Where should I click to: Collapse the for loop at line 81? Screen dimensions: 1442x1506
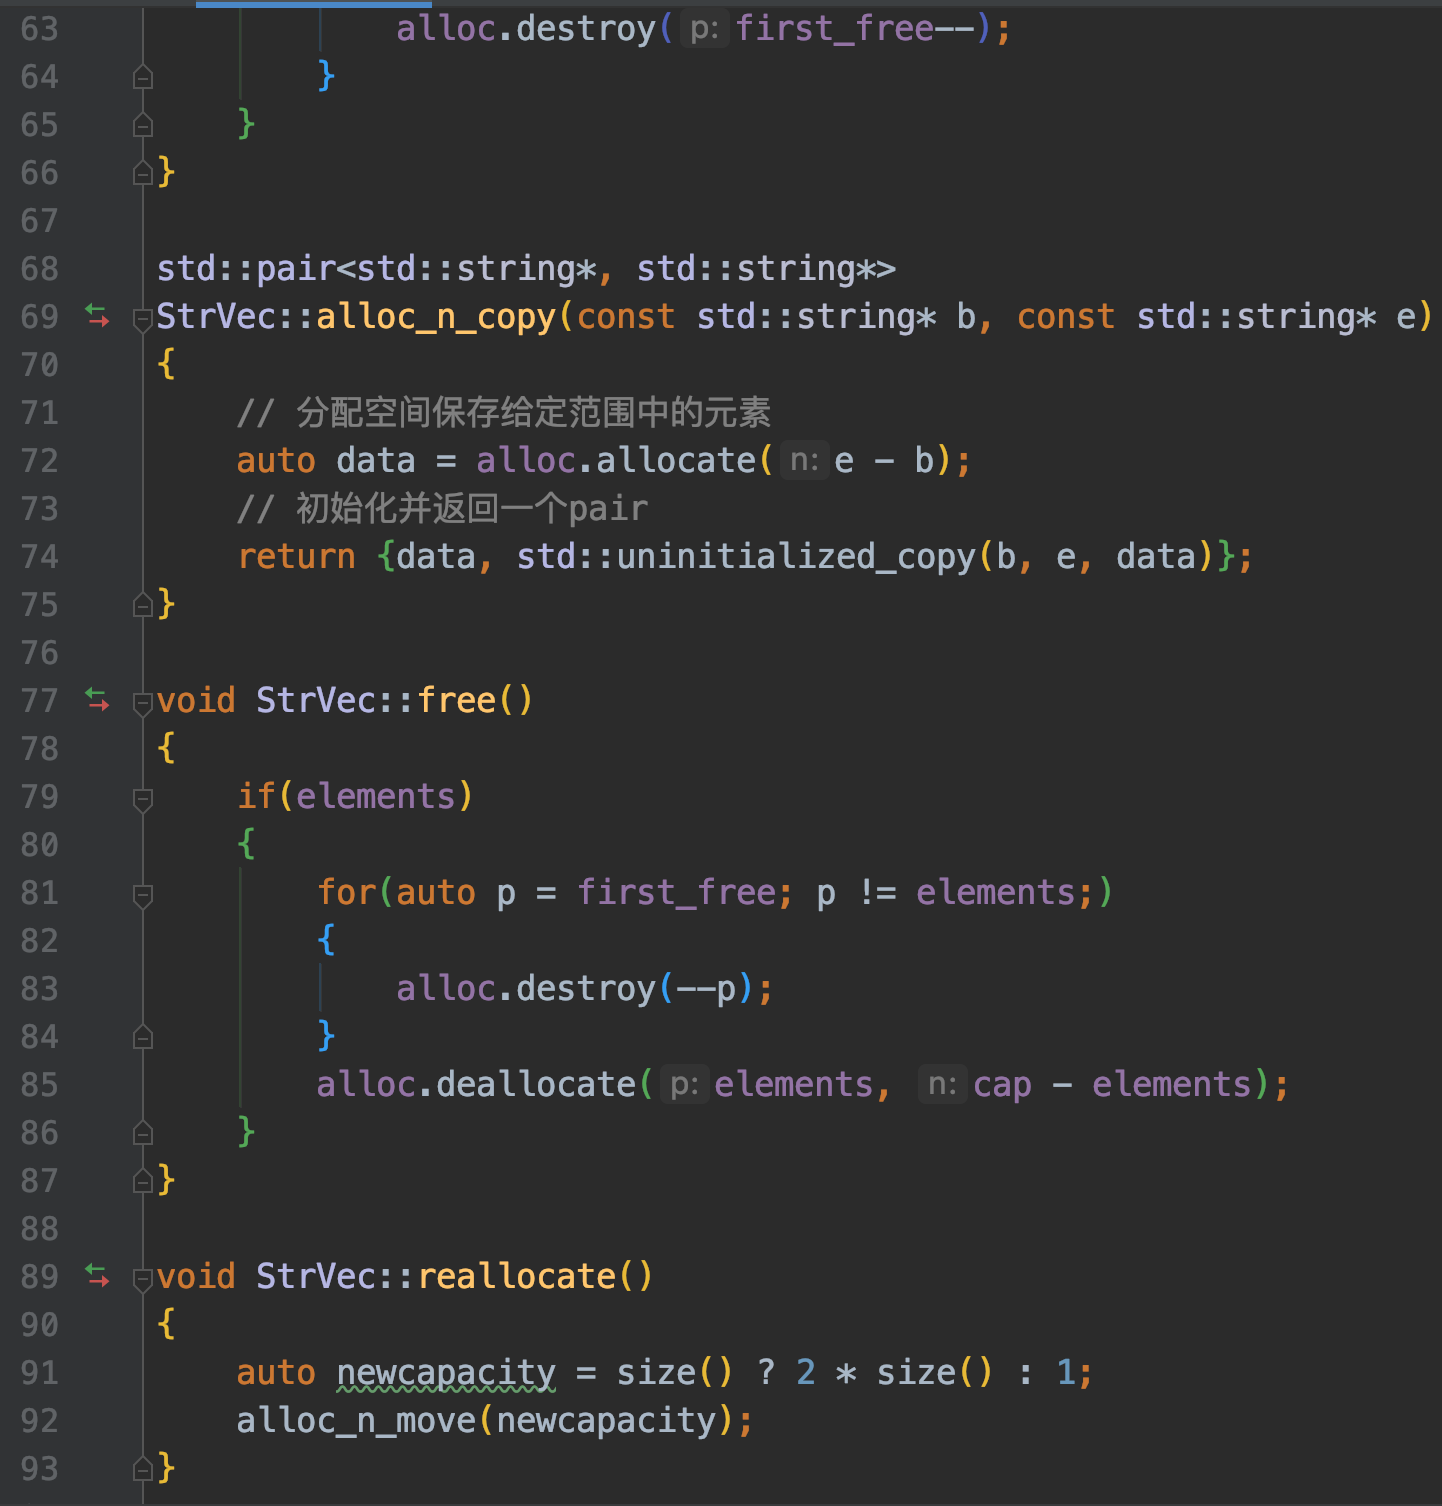click(x=143, y=895)
